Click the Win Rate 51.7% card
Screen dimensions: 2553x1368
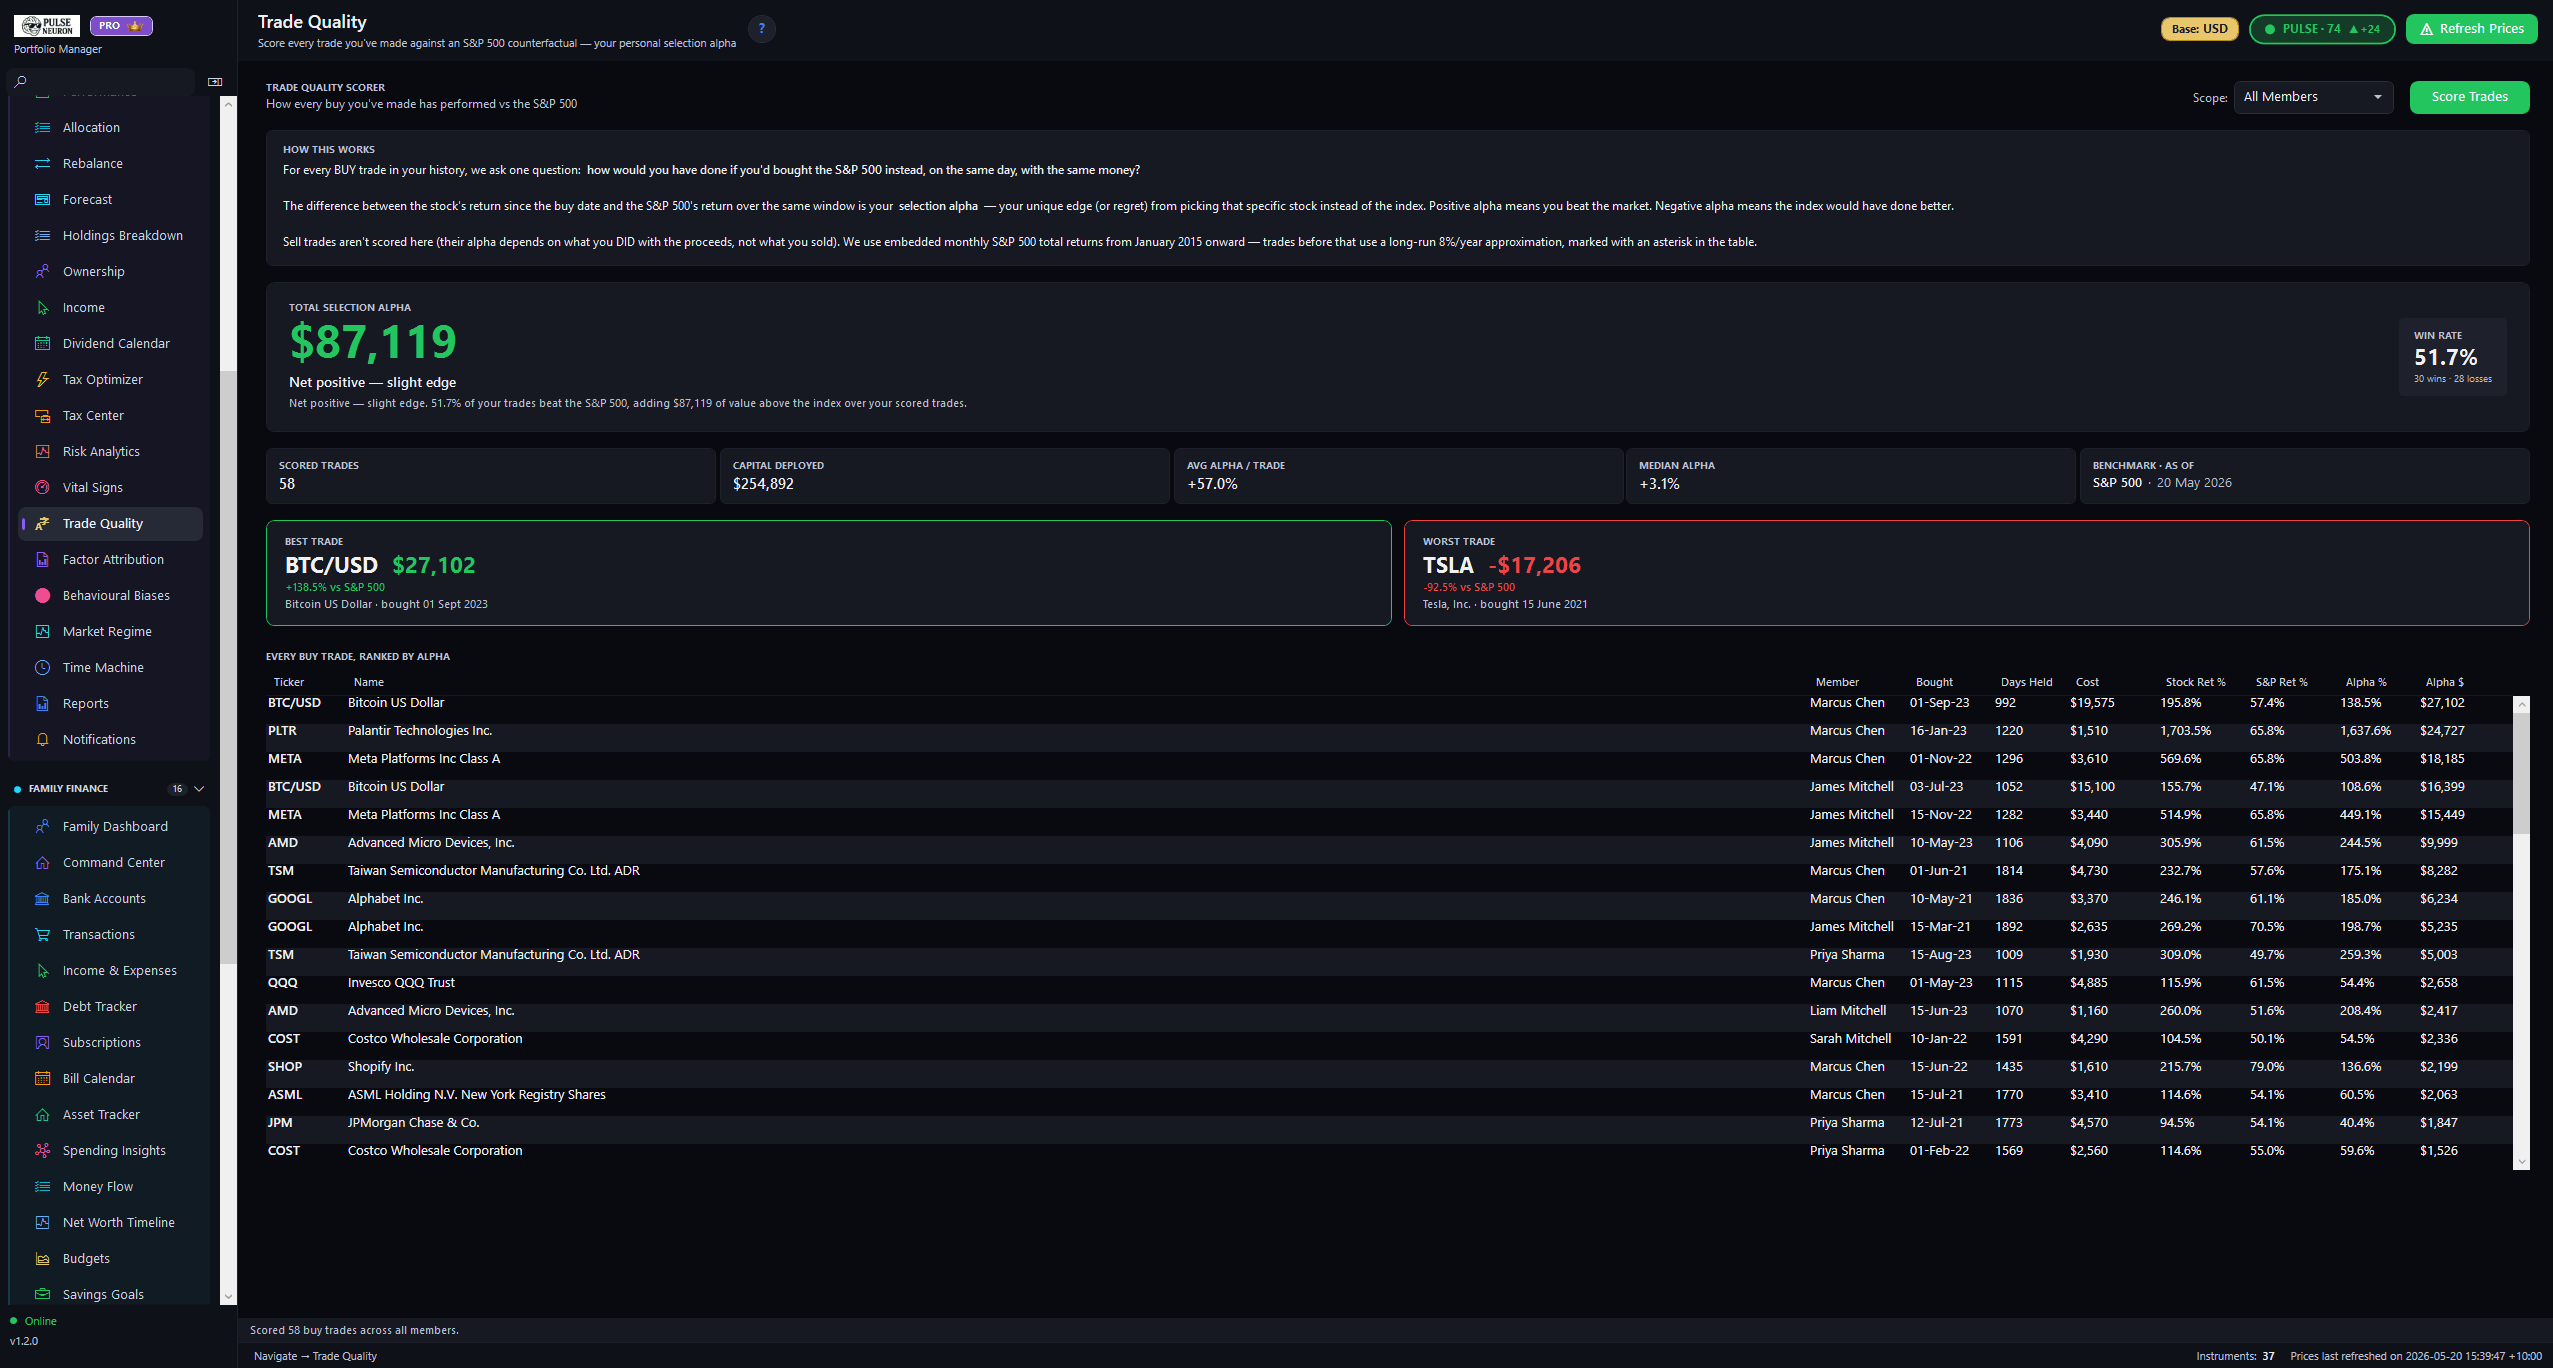2452,357
